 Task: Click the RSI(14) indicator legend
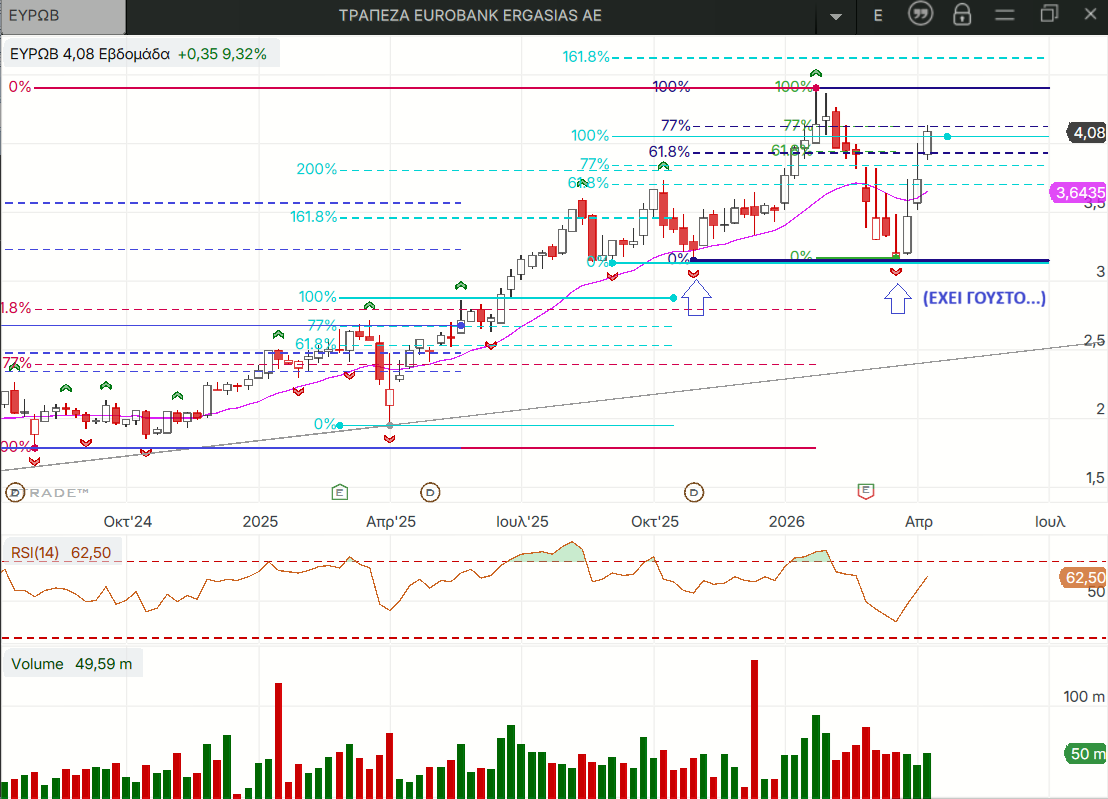(60, 551)
